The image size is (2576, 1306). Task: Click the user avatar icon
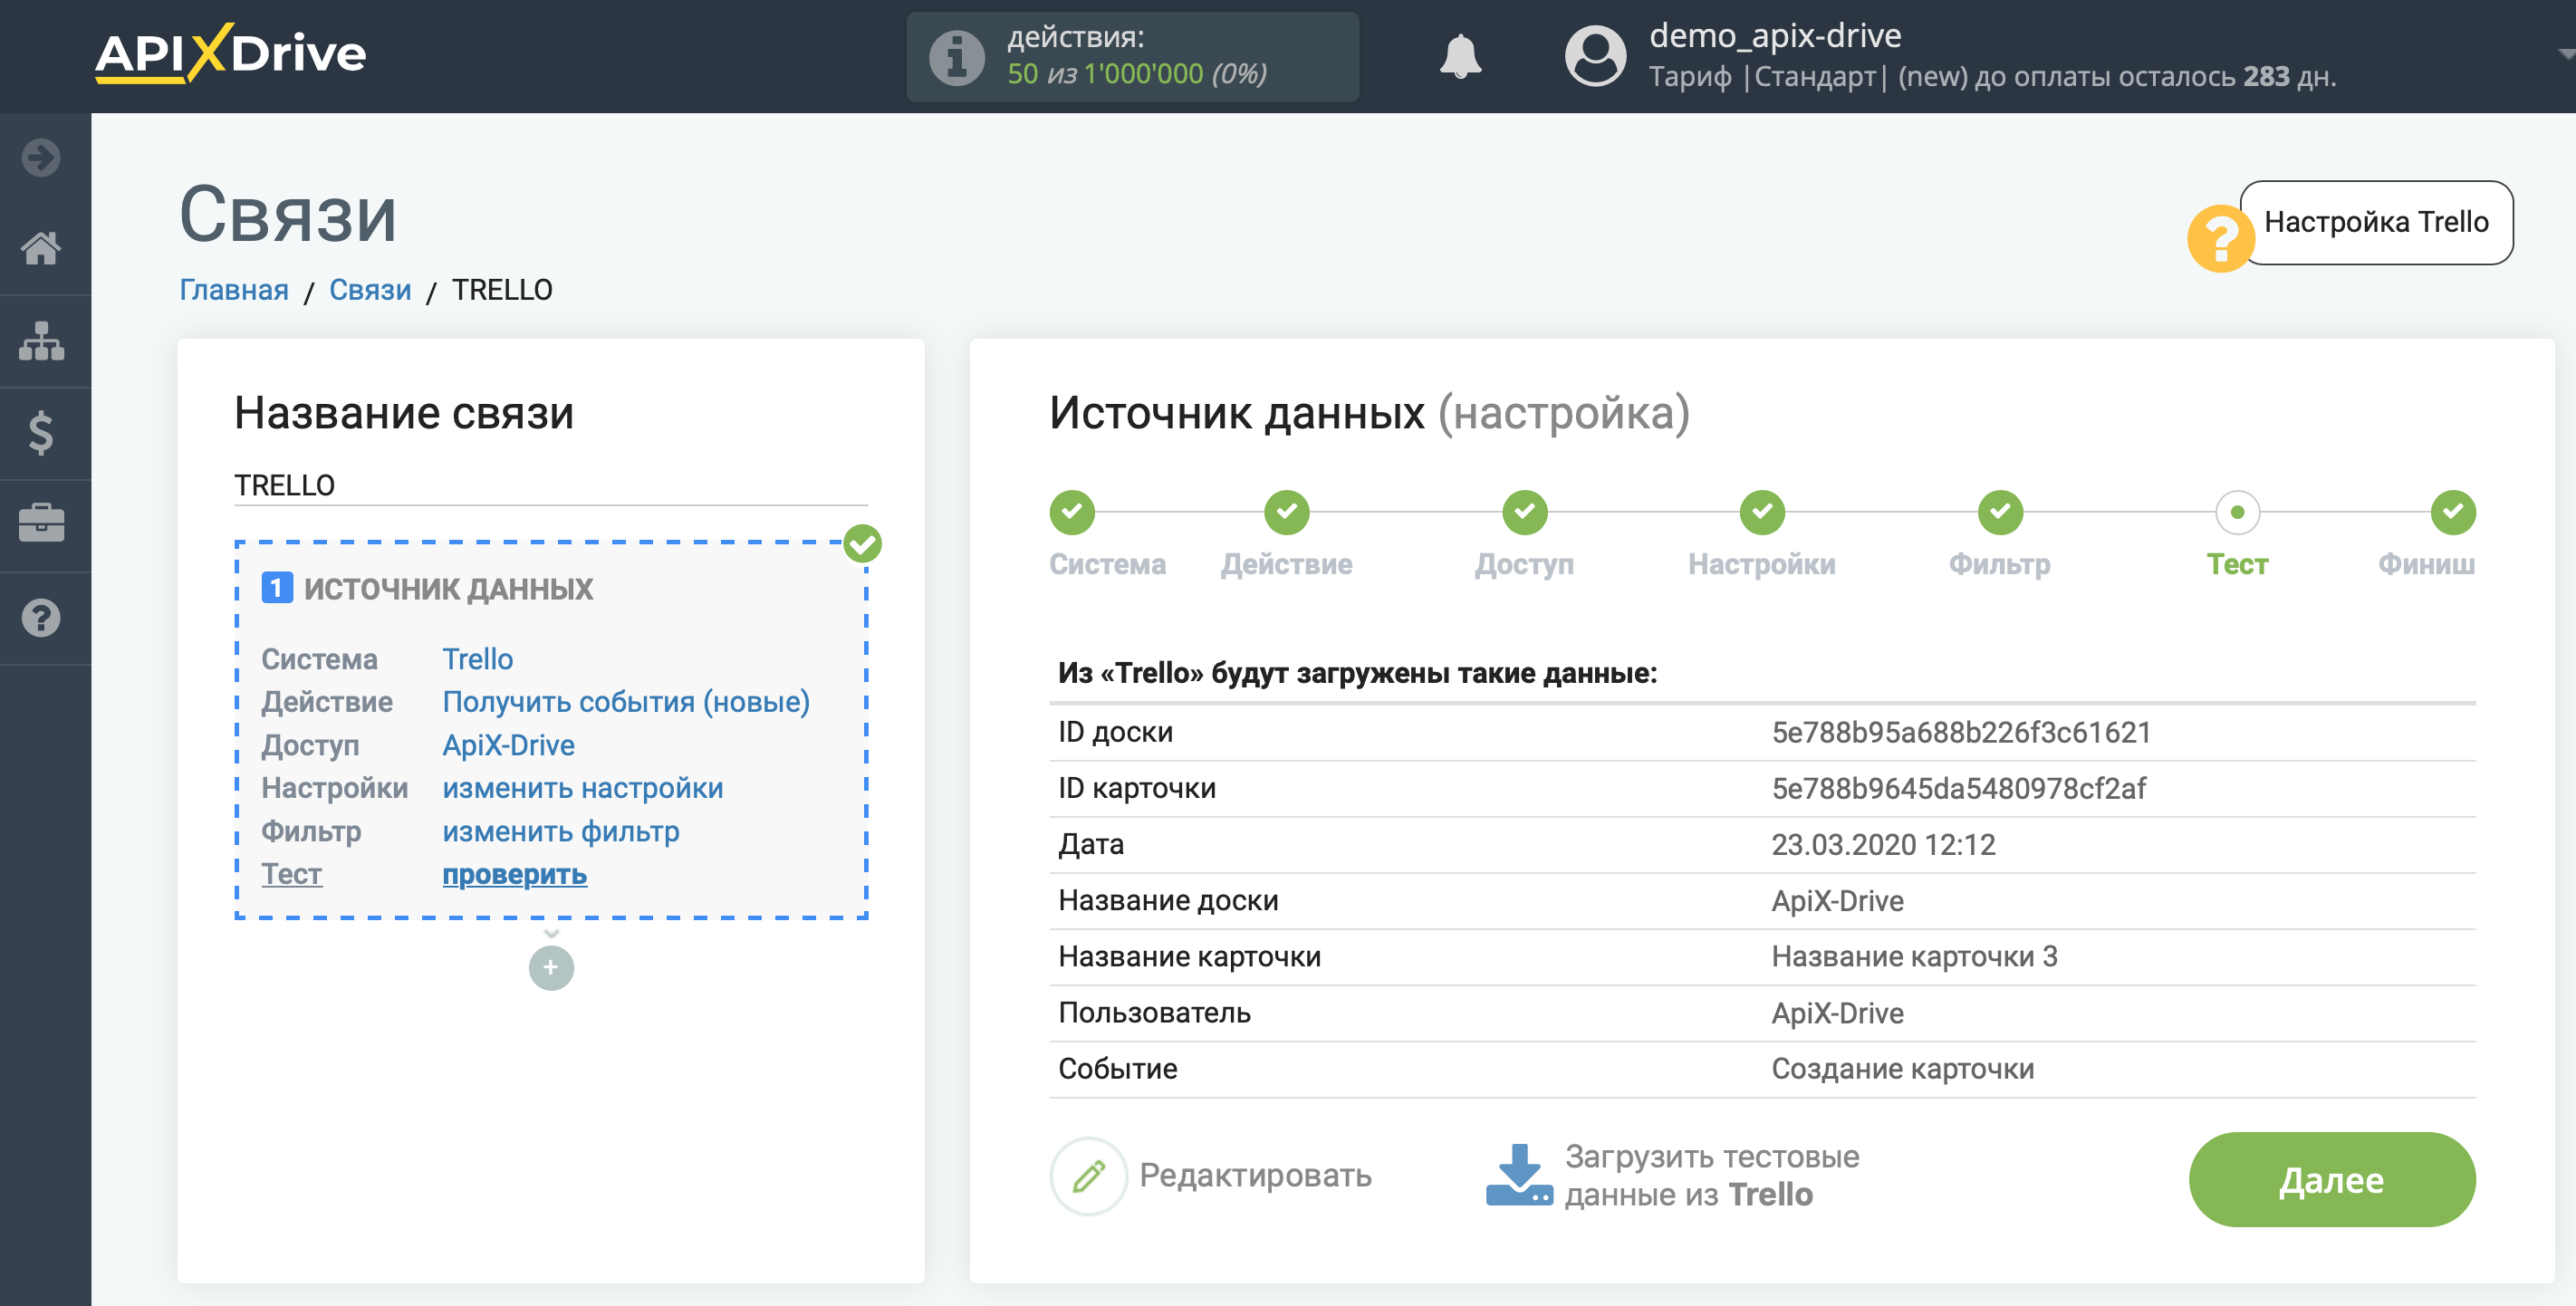pyautogui.click(x=1595, y=56)
